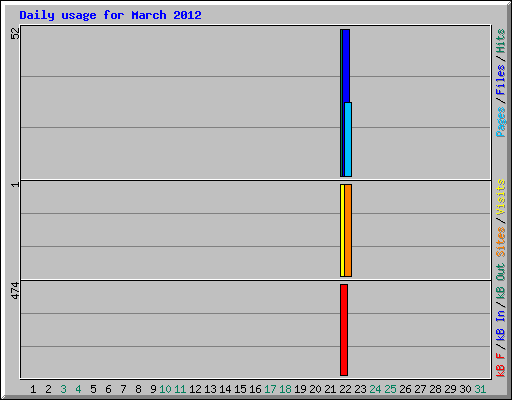Screen dimensions: 512x400
Task: Click day 18 on the x-axis
Action: (x=285, y=389)
